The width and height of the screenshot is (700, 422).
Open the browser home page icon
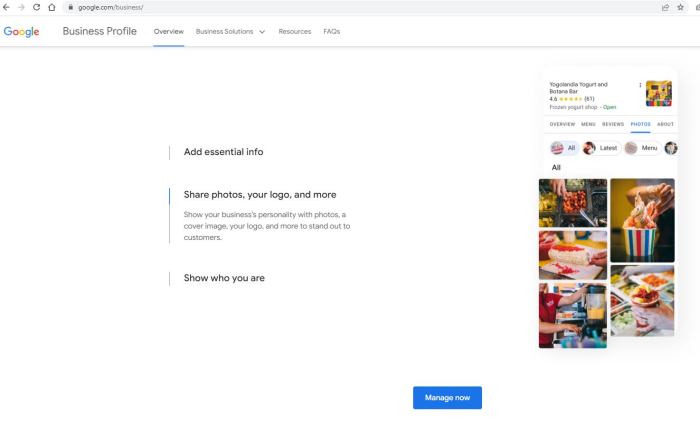[x=51, y=7]
